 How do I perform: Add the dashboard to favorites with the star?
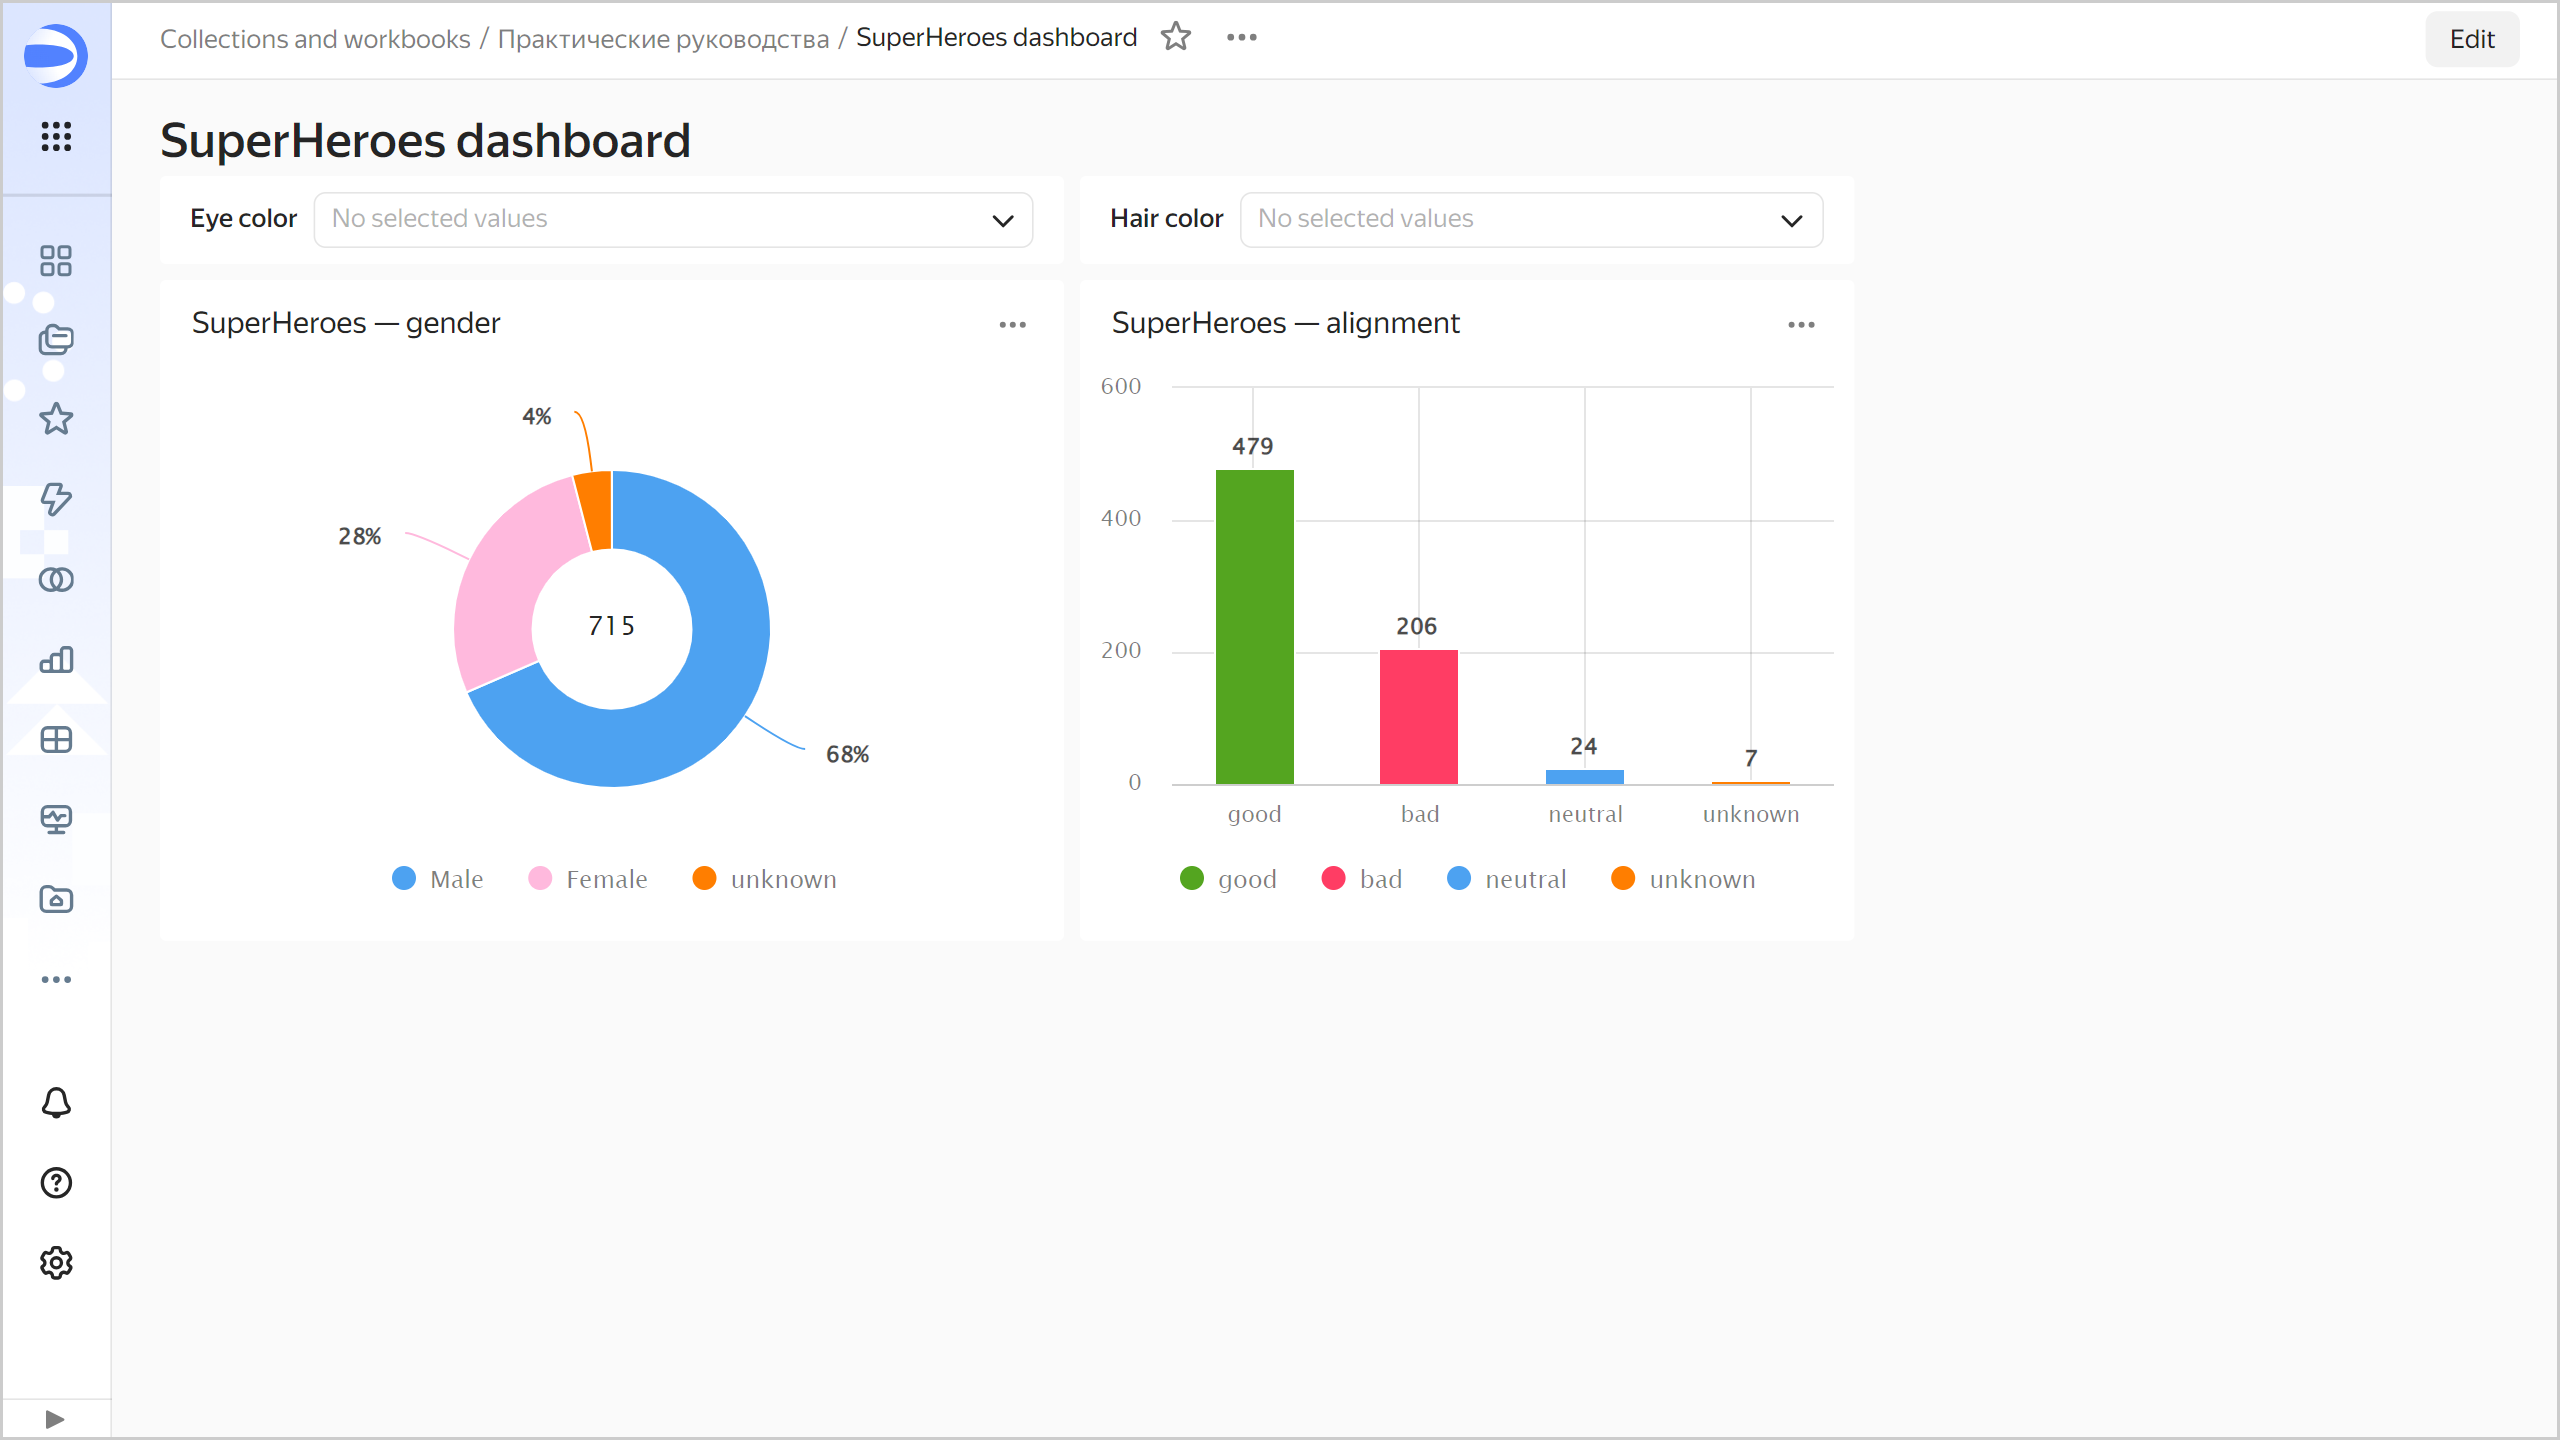tap(1176, 37)
